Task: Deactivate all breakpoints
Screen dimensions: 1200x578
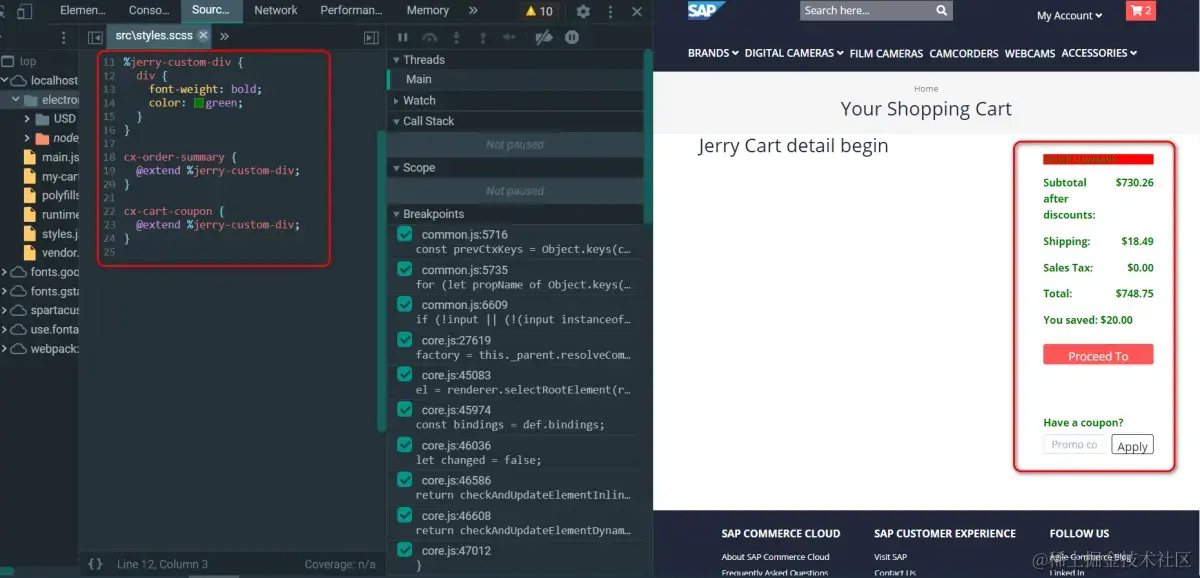Action: [543, 37]
